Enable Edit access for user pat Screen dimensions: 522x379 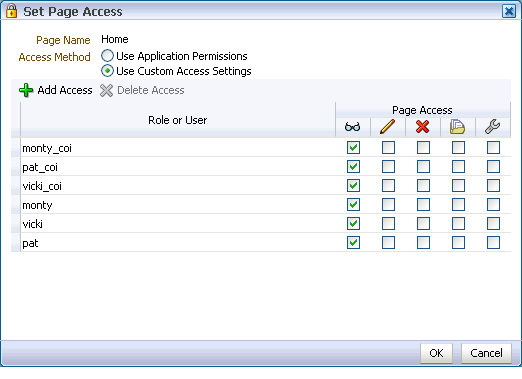pos(388,243)
